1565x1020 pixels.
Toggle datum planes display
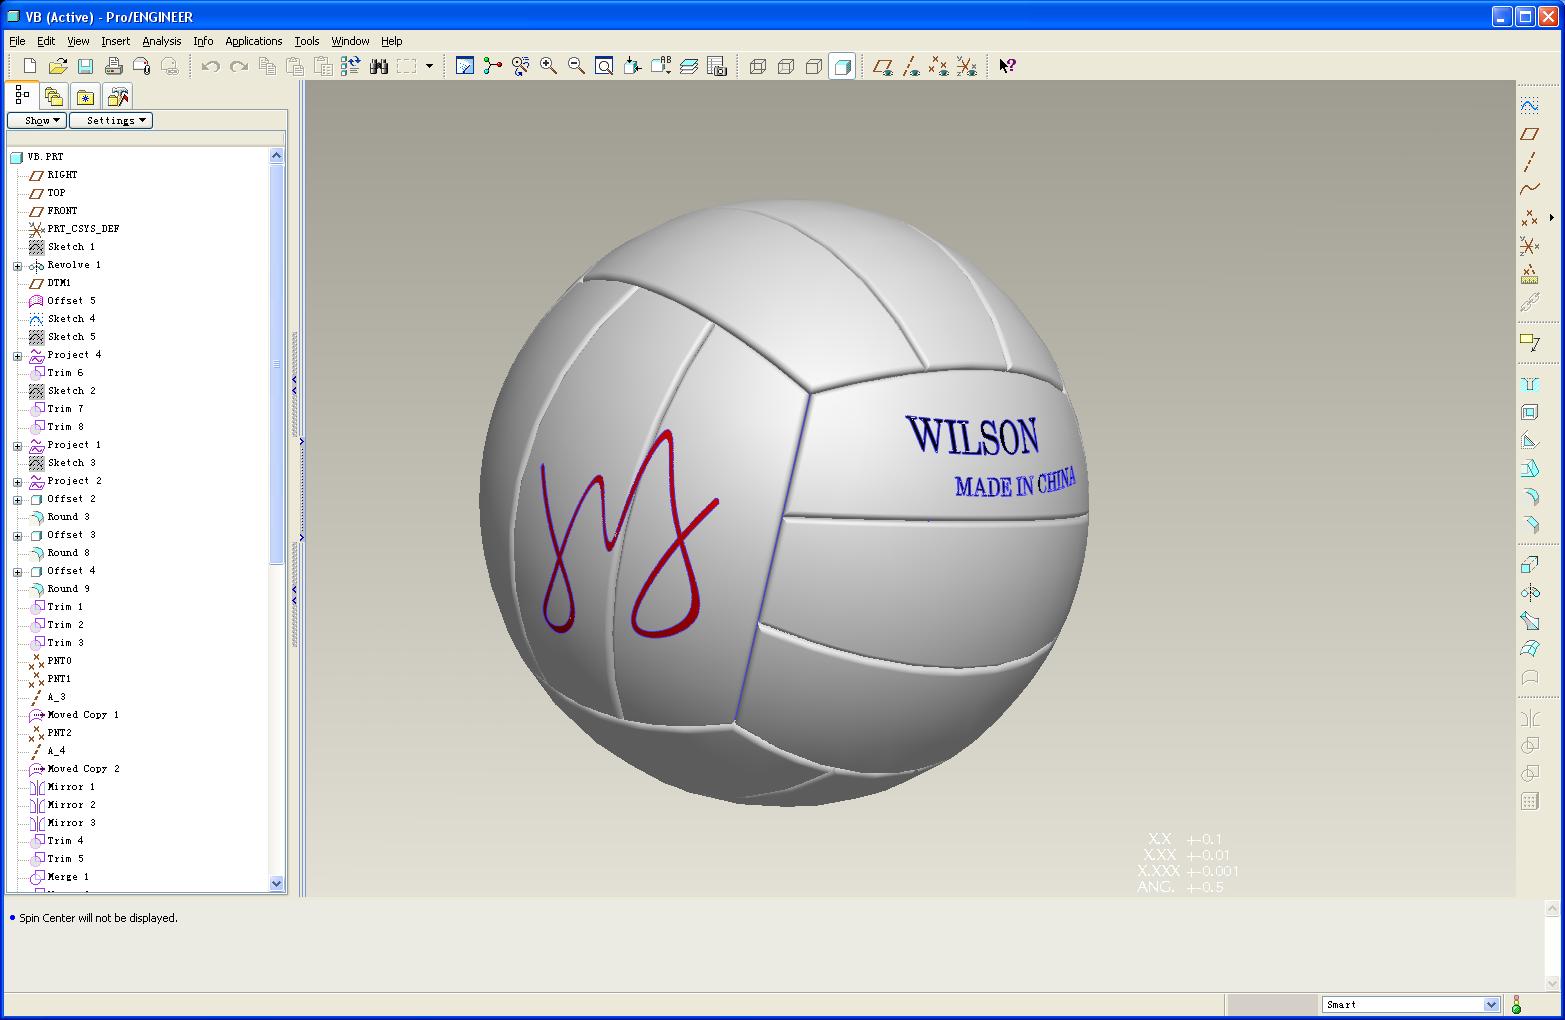tap(882, 66)
